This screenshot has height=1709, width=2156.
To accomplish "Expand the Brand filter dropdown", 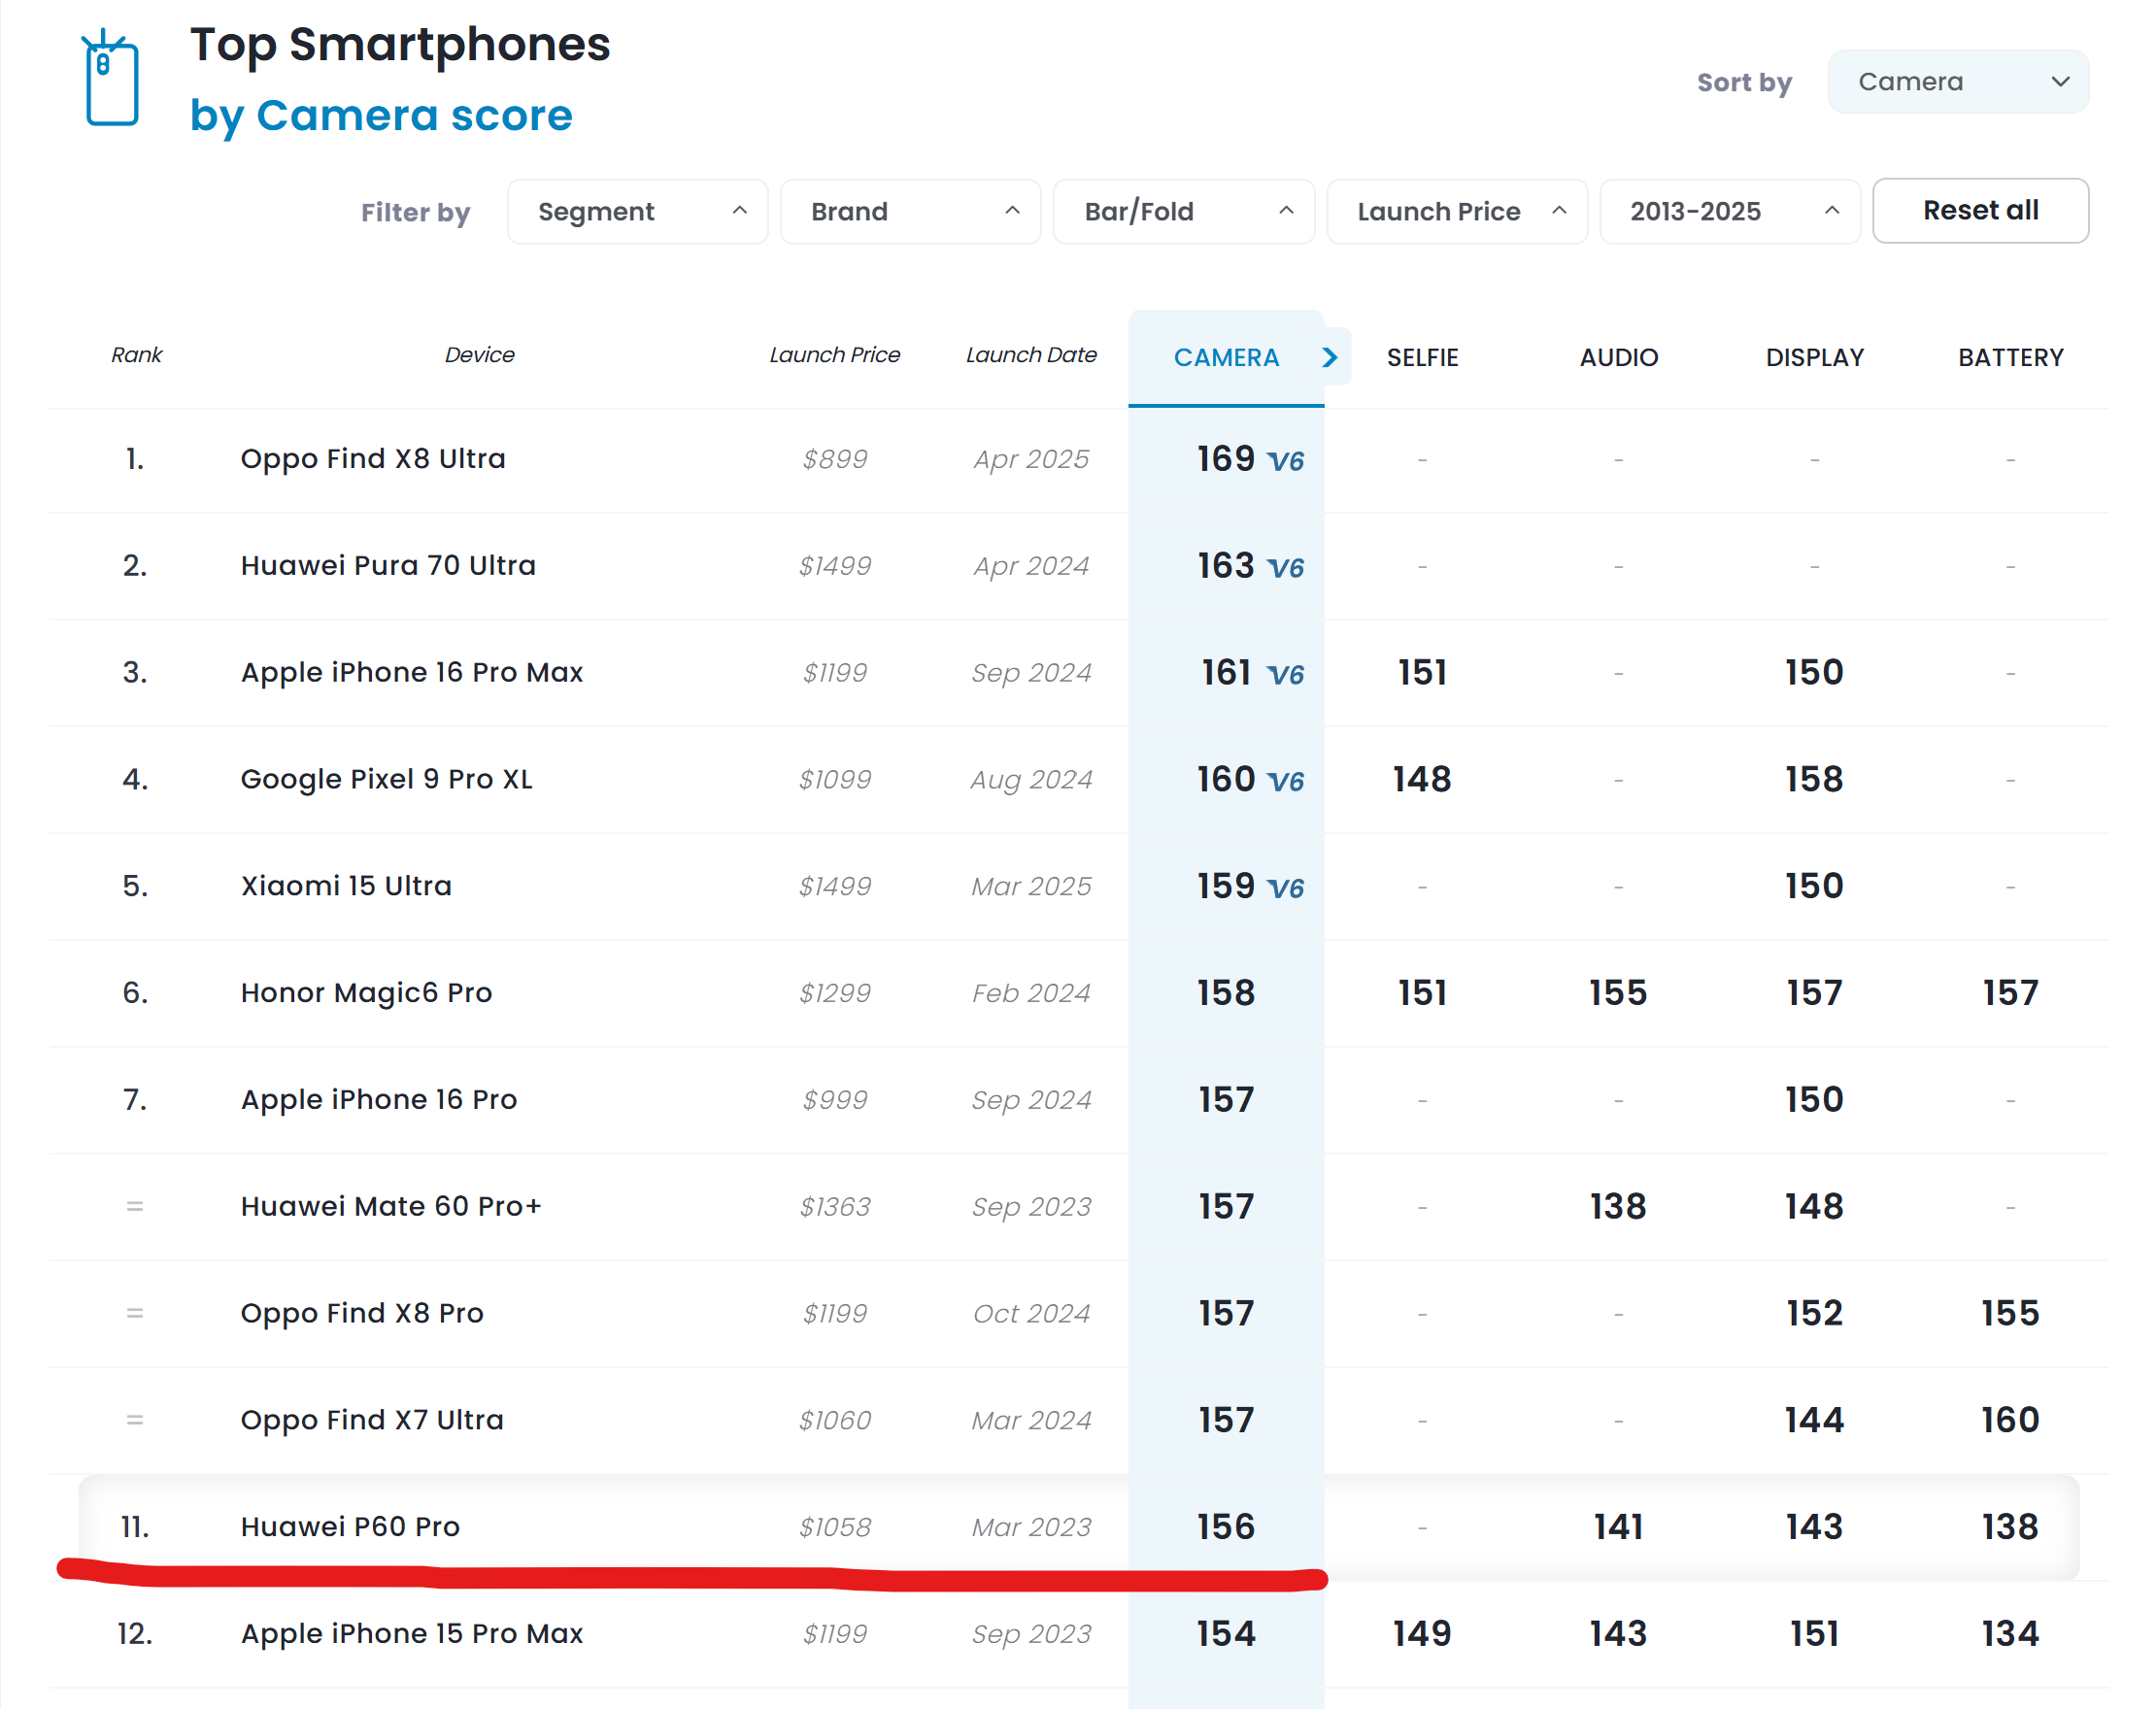I will [x=910, y=211].
